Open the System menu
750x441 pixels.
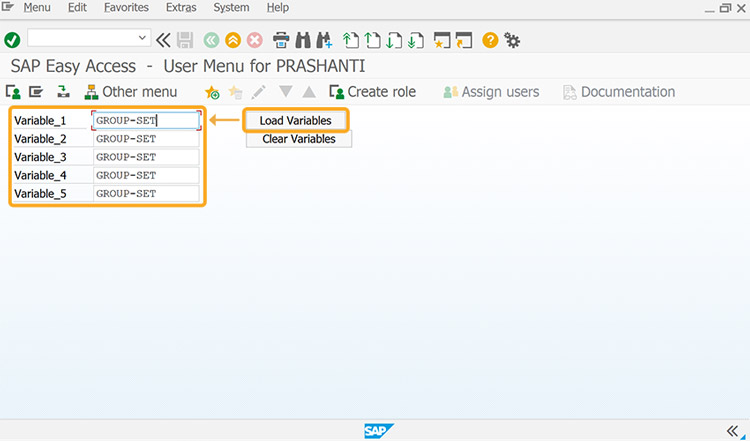click(x=231, y=8)
